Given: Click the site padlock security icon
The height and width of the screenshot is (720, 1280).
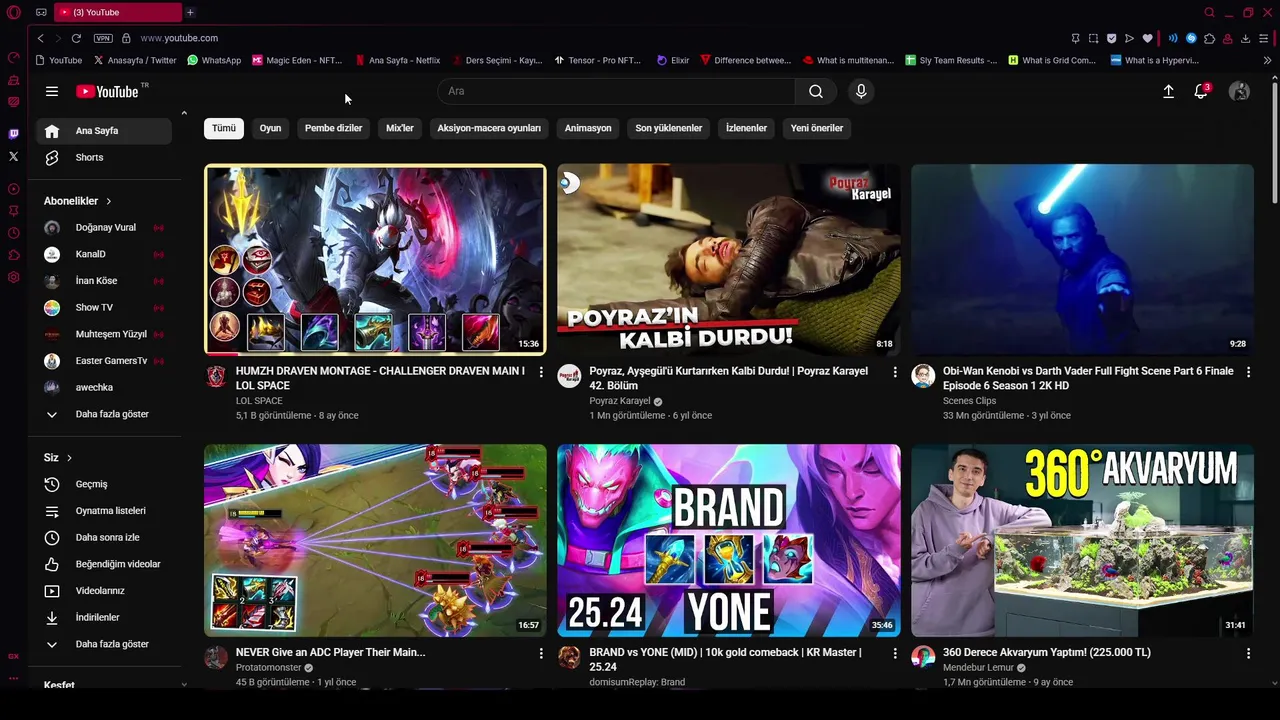Looking at the screenshot, I should 126,38.
